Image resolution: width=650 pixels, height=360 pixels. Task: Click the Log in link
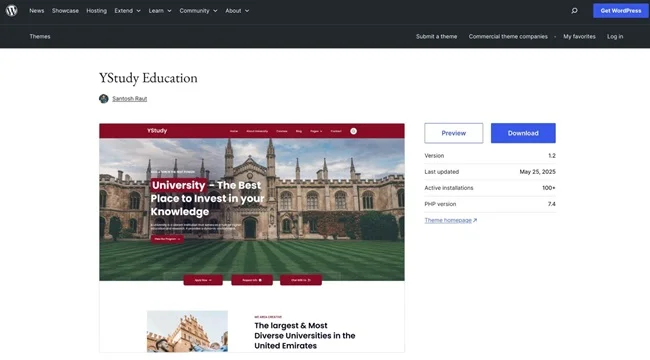615,36
